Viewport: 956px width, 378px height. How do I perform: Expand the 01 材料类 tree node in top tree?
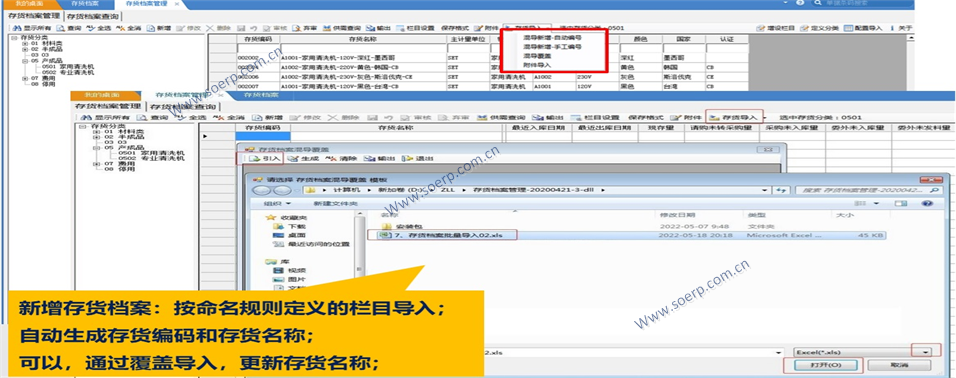click(24, 44)
